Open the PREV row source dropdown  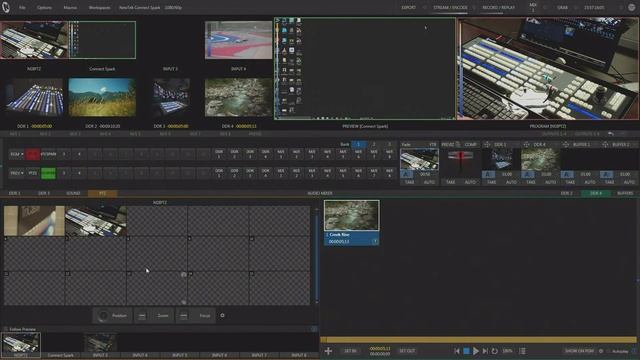point(17,173)
